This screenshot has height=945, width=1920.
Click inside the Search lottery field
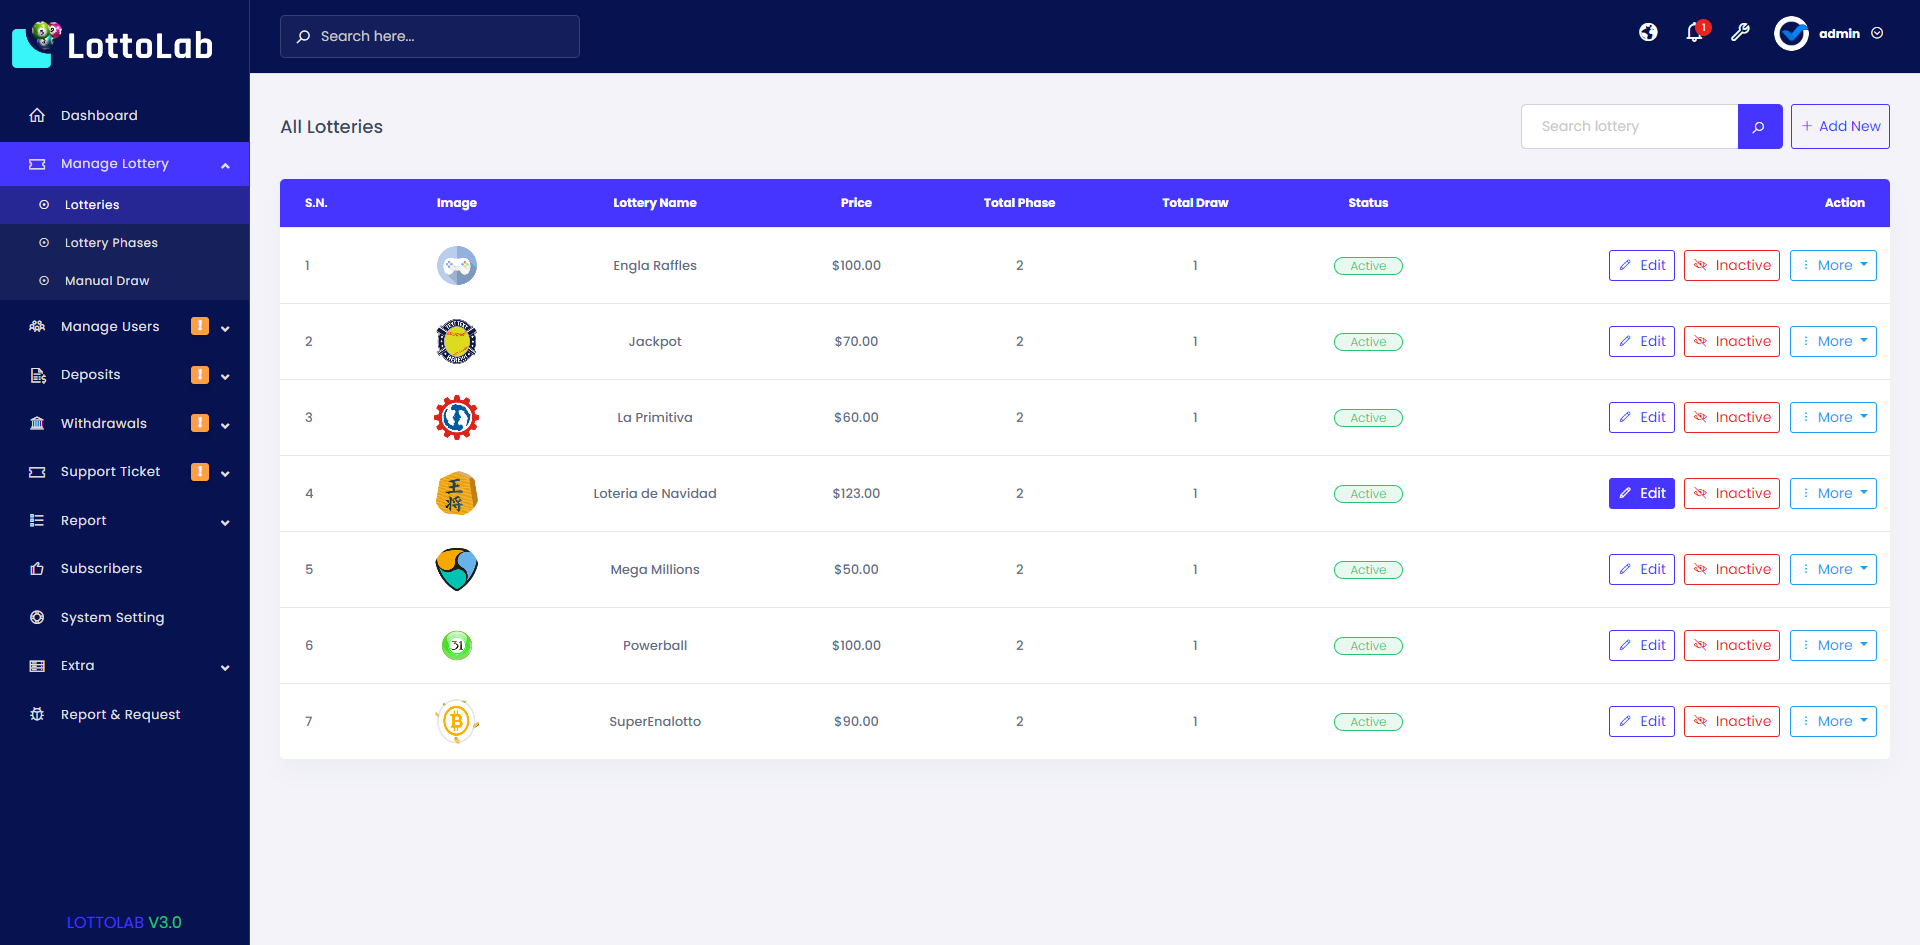coord(1630,126)
